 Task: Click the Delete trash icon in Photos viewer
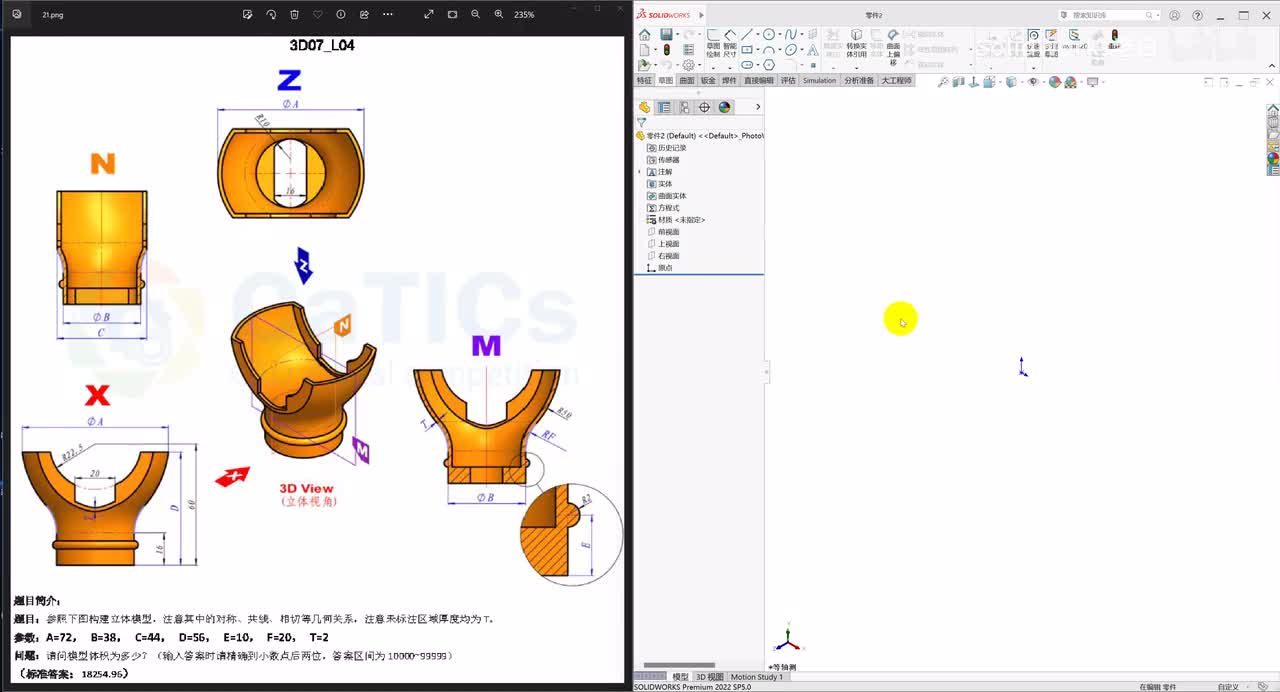pos(294,14)
